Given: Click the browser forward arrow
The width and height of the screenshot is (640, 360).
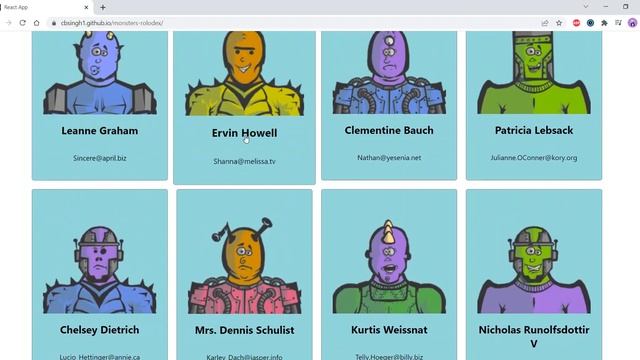Looking at the screenshot, I should pyautogui.click(x=9, y=23).
